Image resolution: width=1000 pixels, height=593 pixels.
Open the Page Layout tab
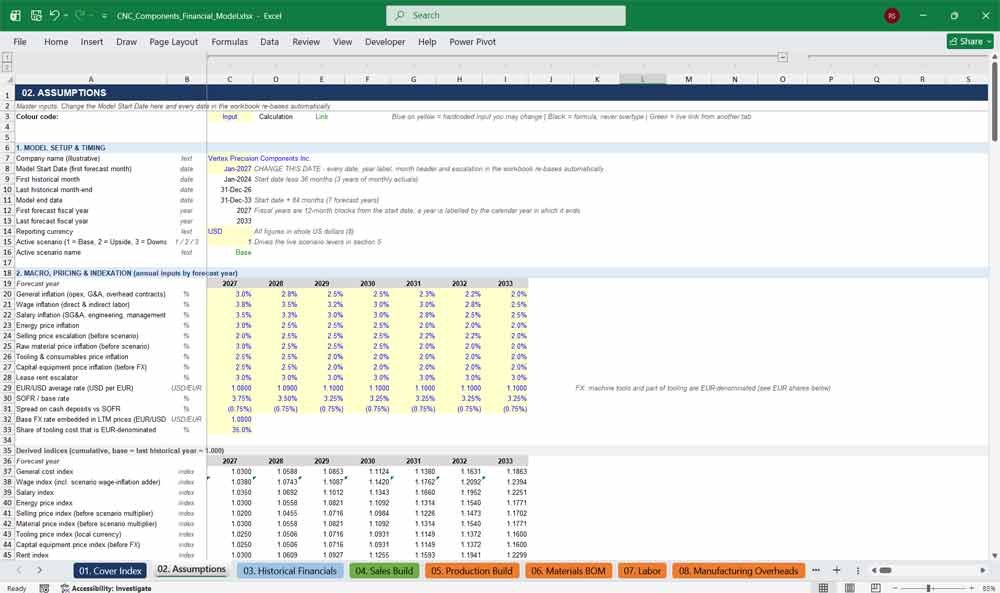click(173, 41)
